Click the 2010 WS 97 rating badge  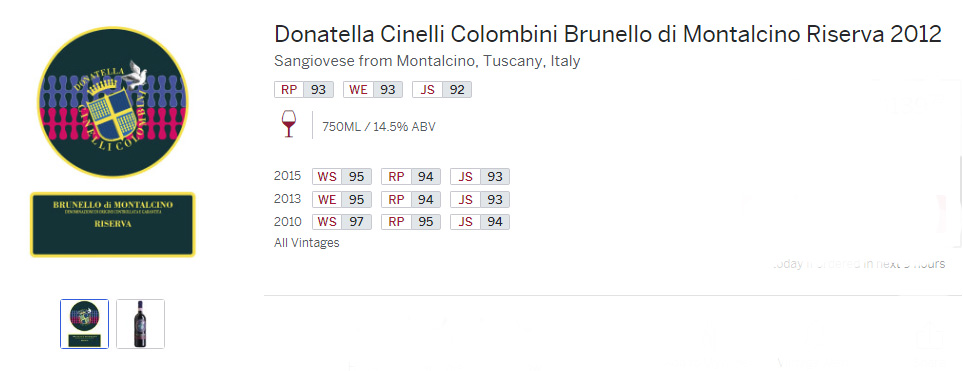(x=342, y=222)
